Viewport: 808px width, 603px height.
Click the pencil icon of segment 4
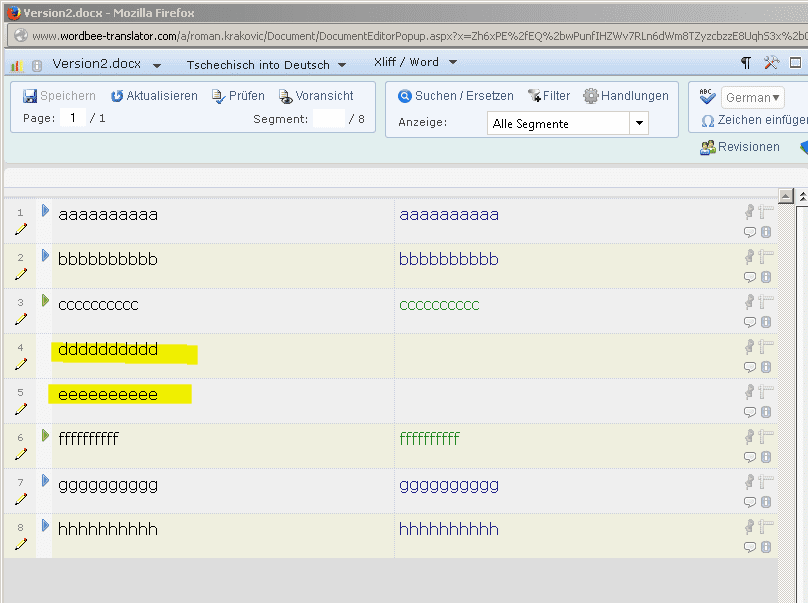click(21, 364)
